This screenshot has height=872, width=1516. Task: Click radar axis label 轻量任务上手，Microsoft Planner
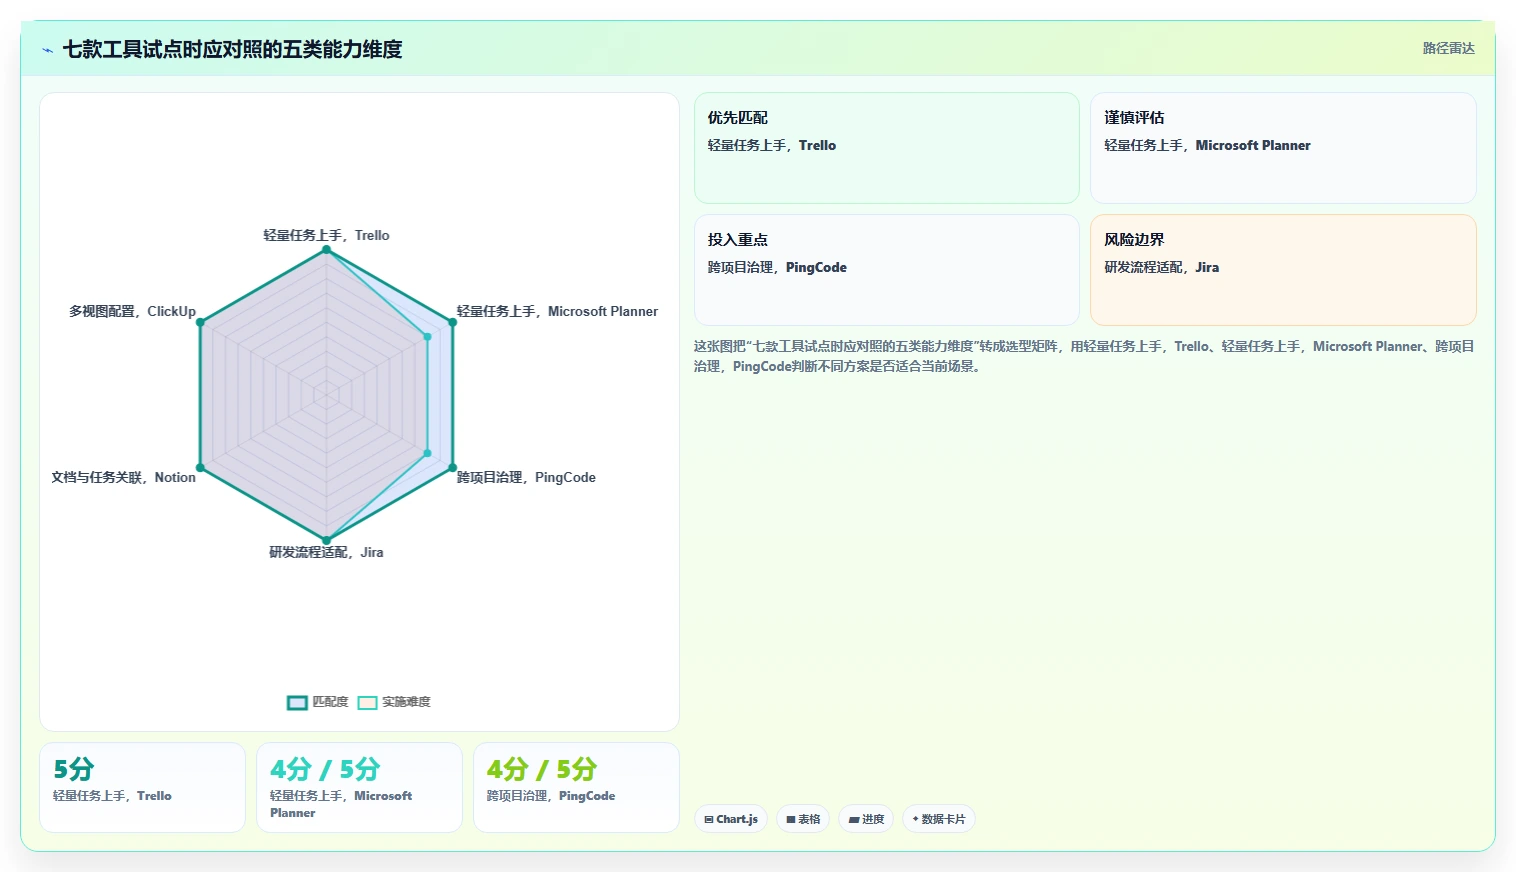(x=557, y=311)
